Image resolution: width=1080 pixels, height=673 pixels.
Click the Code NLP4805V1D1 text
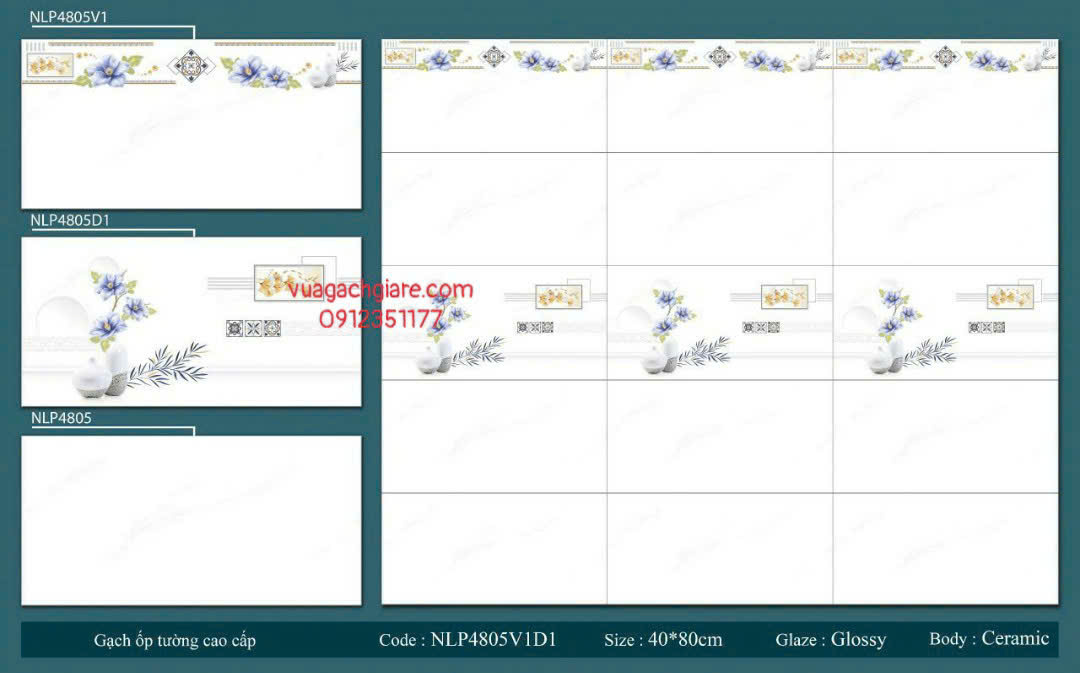467,640
